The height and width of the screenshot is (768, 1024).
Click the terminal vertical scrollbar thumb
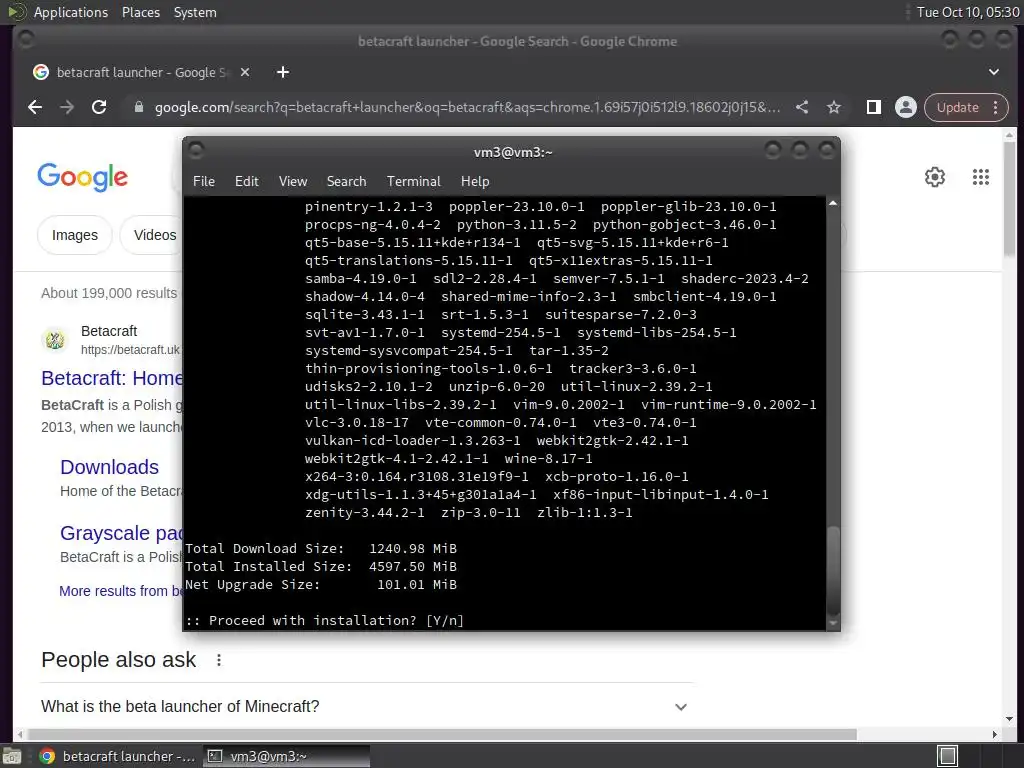(833, 570)
